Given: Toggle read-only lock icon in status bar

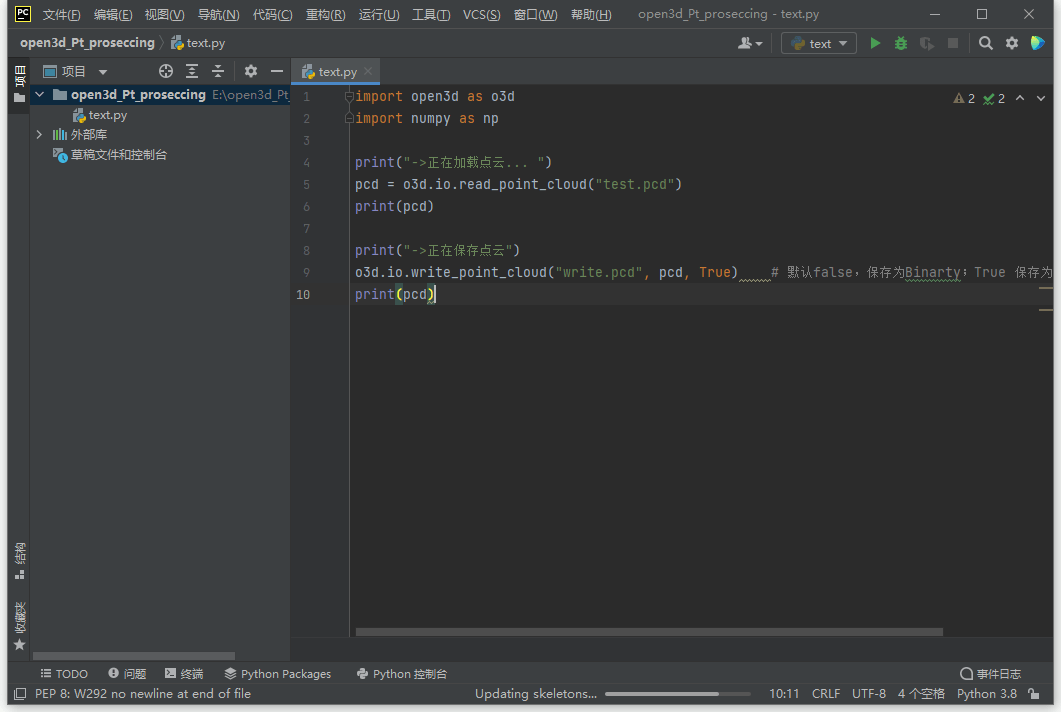Looking at the screenshot, I should click(1034, 694).
